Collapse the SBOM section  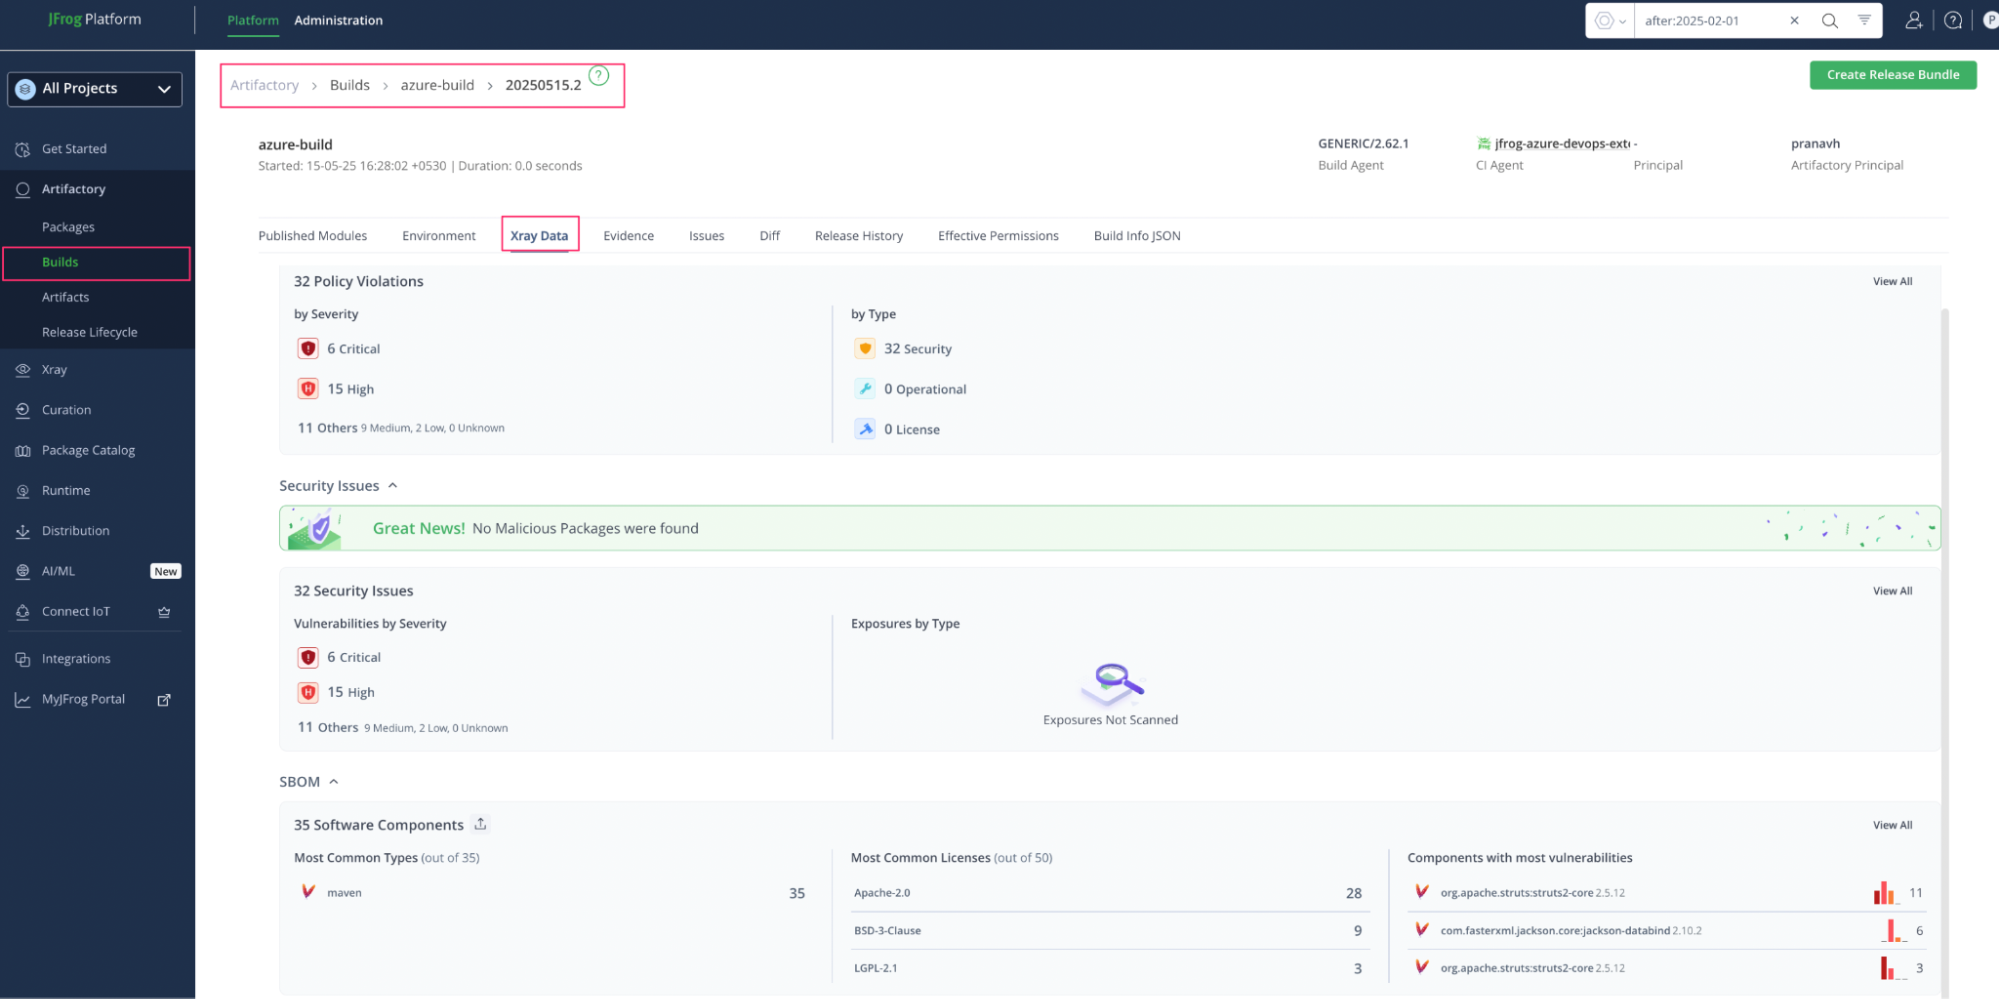[x=334, y=782]
